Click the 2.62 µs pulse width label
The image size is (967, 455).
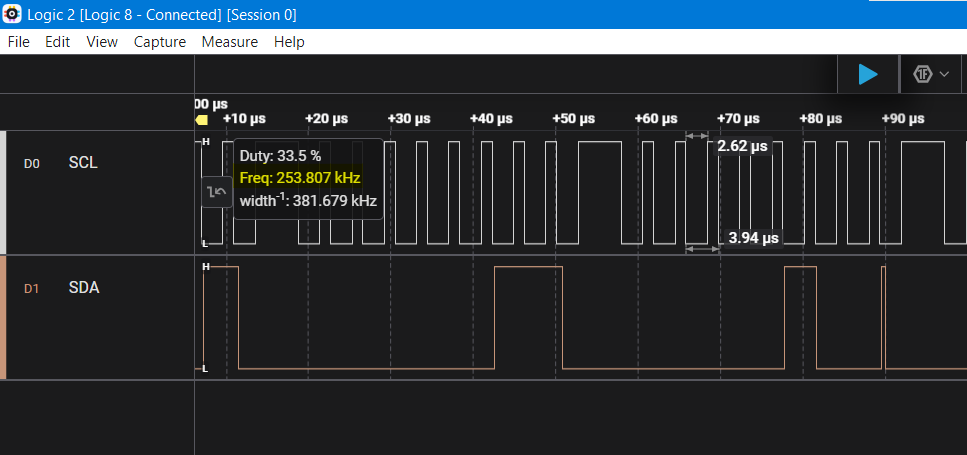click(x=743, y=146)
